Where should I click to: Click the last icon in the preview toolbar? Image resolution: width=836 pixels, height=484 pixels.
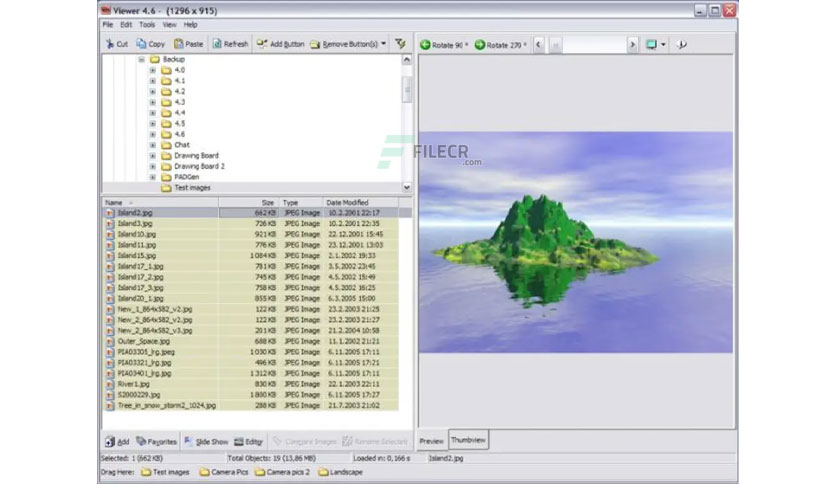tap(681, 45)
